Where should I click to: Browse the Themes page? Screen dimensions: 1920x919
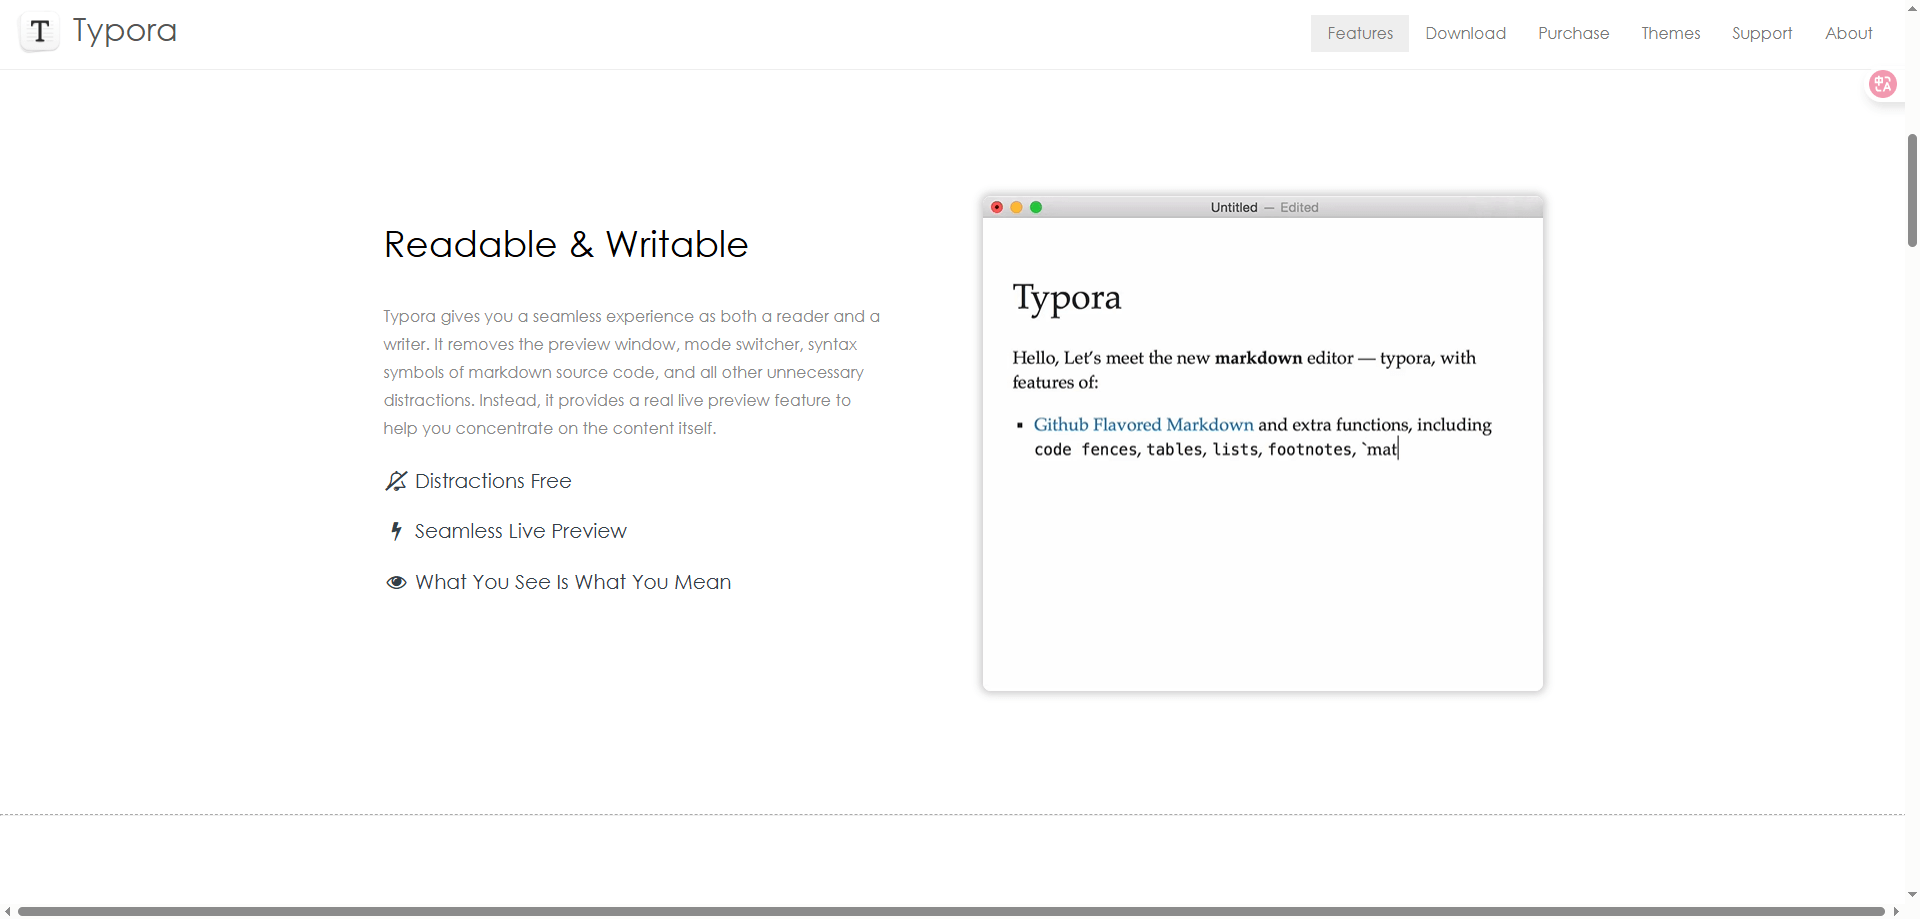pyautogui.click(x=1671, y=33)
